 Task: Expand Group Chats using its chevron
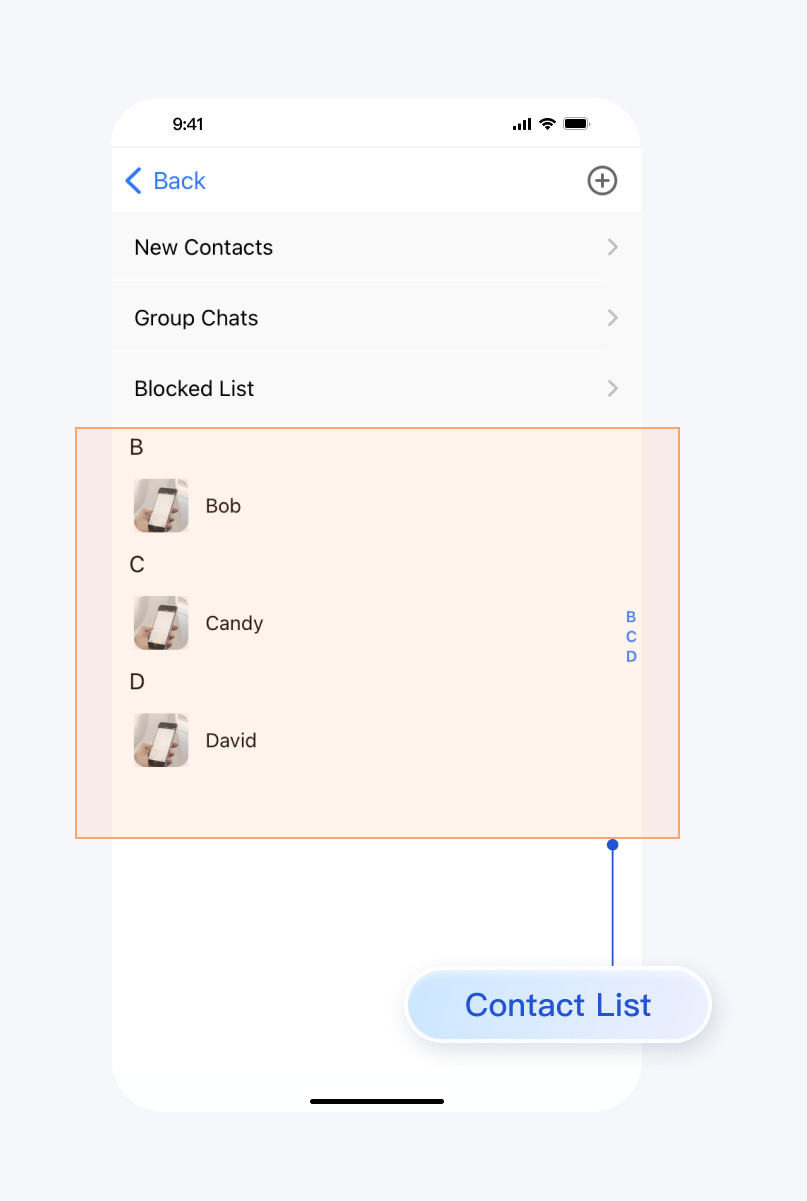(x=612, y=318)
